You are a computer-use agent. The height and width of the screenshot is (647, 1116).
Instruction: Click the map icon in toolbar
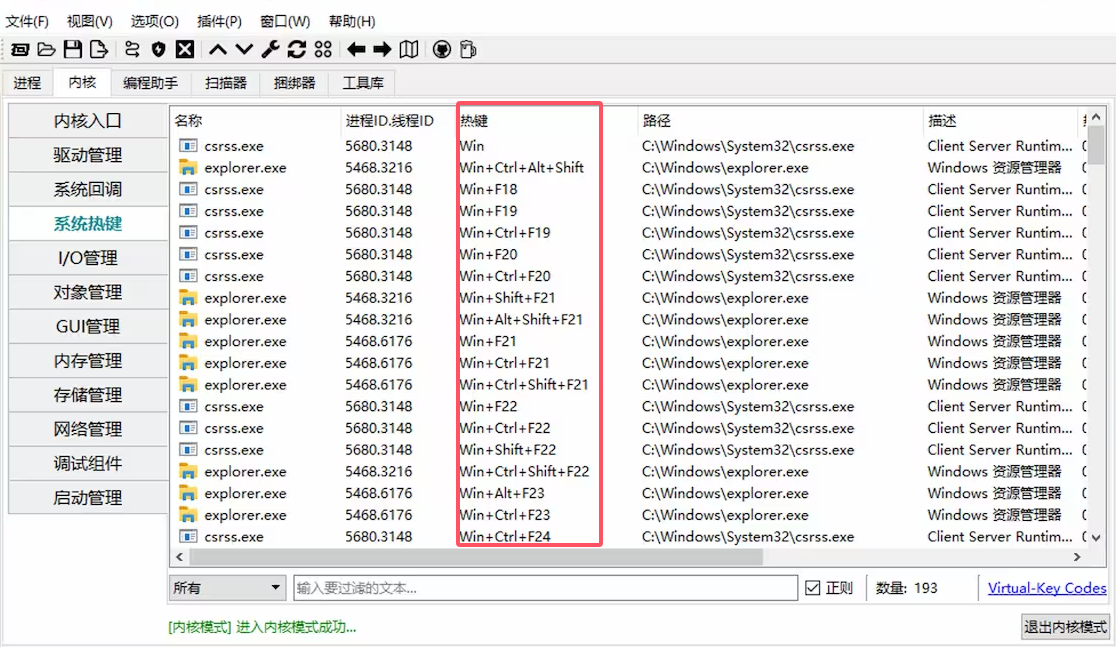coord(408,49)
